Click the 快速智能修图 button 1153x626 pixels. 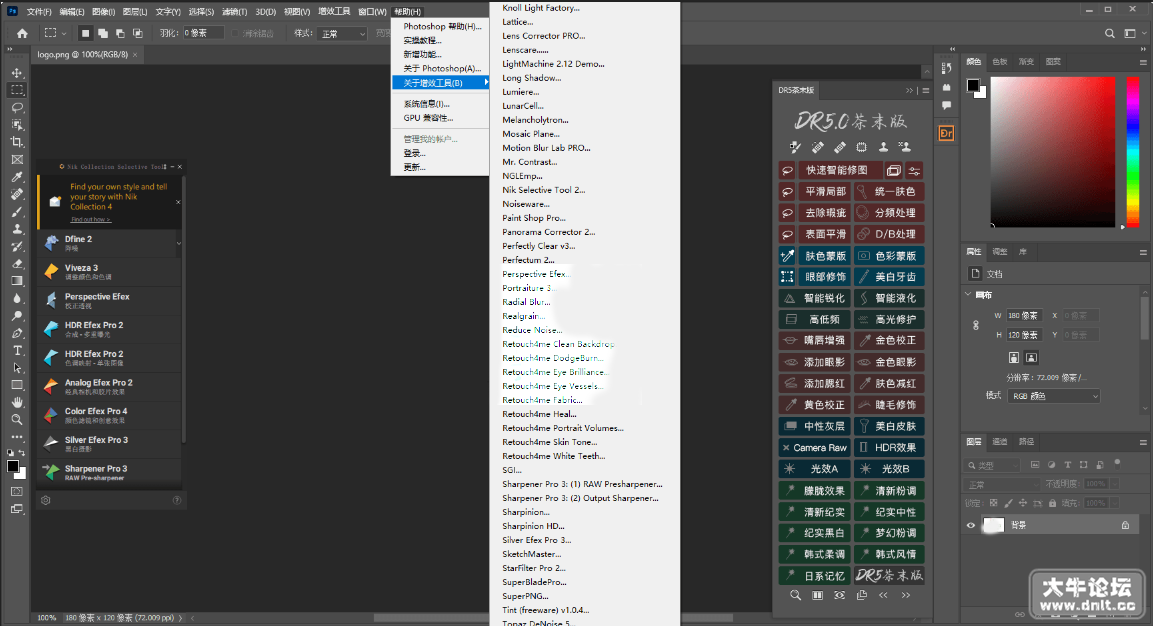pyautogui.click(x=838, y=170)
